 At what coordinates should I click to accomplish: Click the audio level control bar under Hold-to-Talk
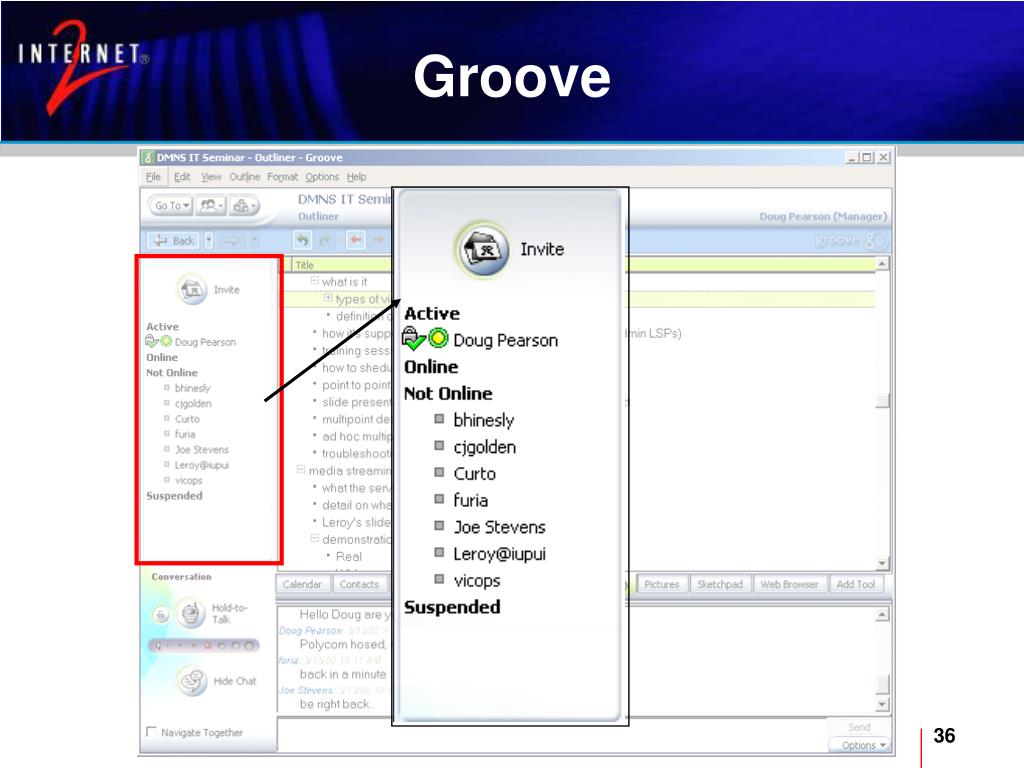tap(203, 646)
